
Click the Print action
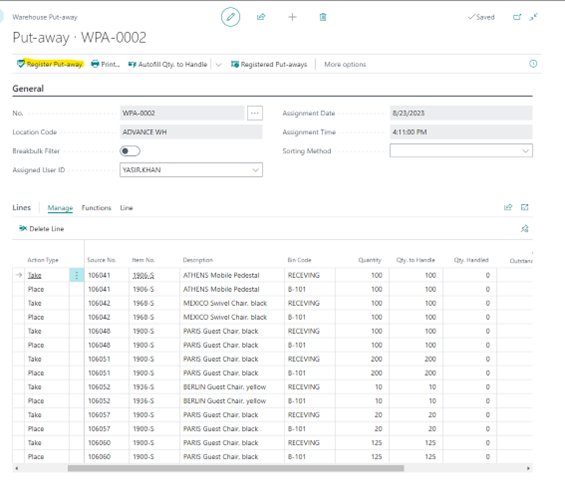pyautogui.click(x=105, y=64)
